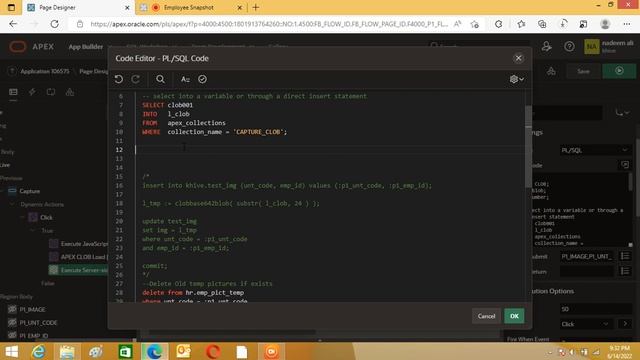Viewport: 640px width, 360px height.
Task: Select the Click dynamic action node
Action: pos(46,218)
